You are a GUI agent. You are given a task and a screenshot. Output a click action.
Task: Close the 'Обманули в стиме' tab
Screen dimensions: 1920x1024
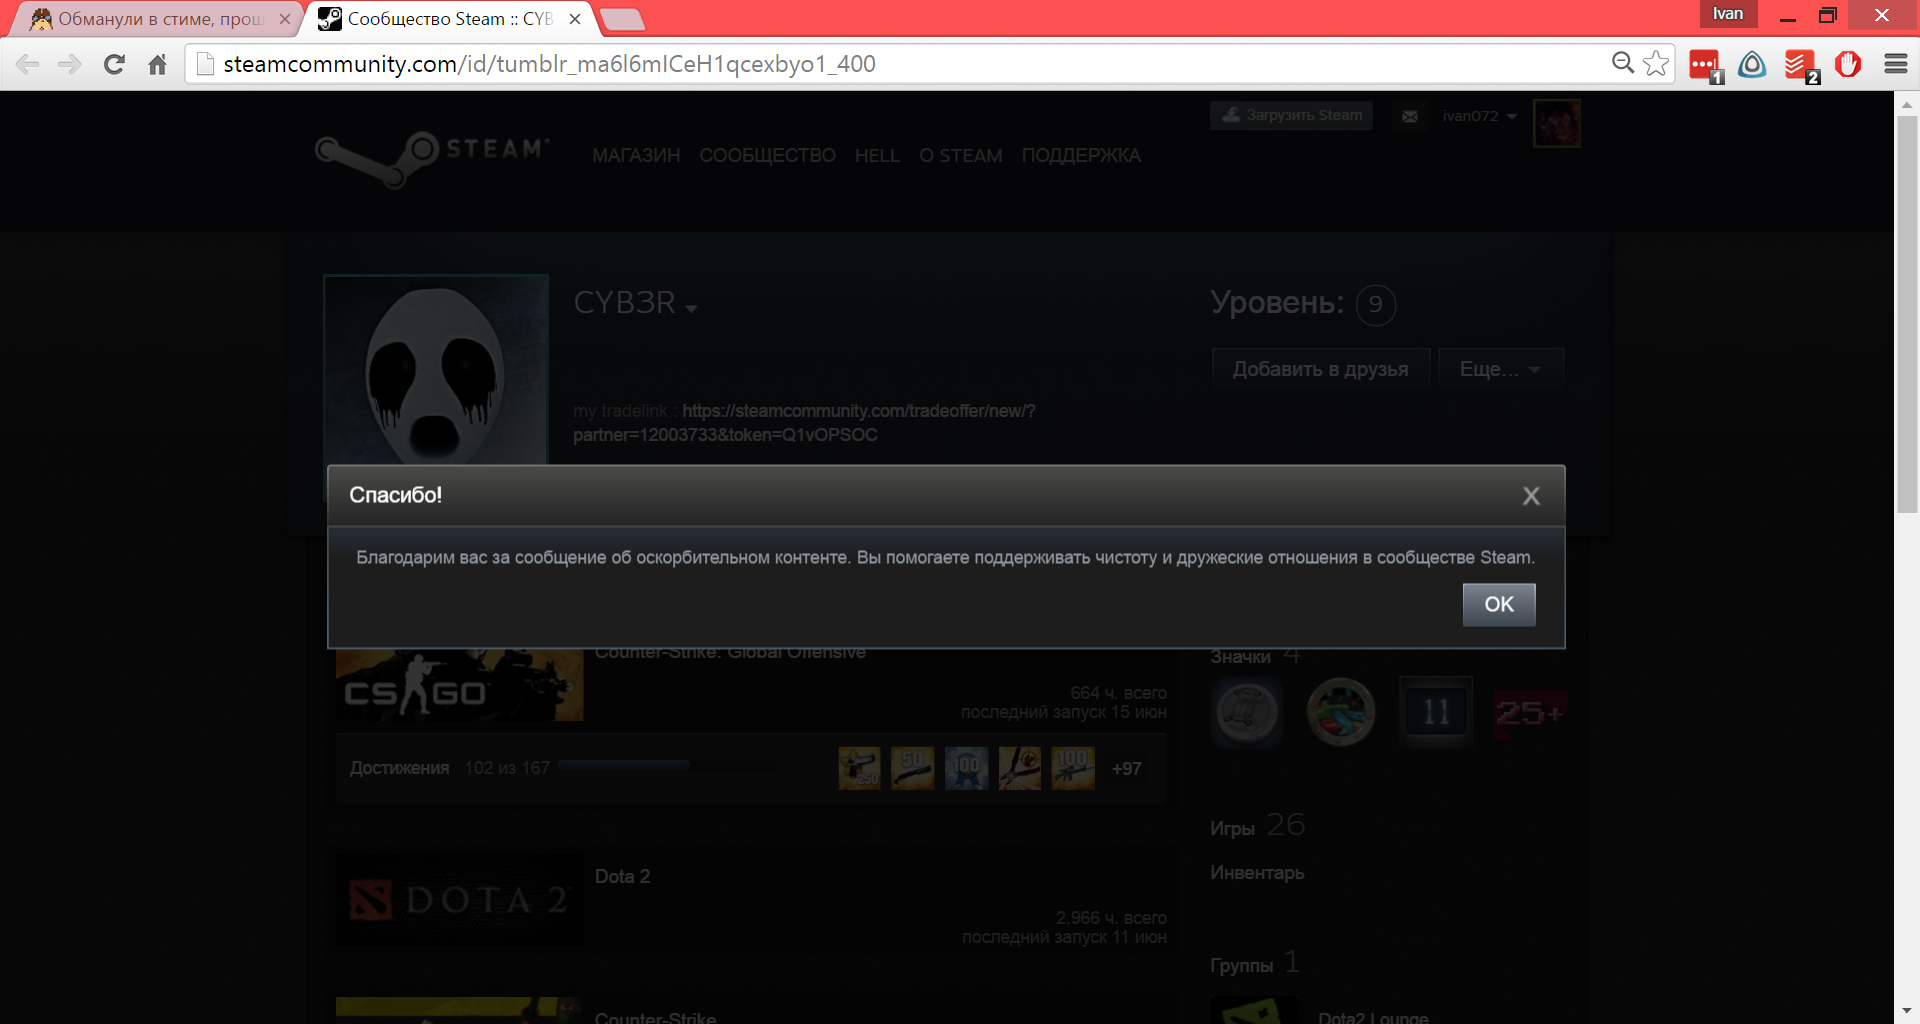click(x=284, y=19)
